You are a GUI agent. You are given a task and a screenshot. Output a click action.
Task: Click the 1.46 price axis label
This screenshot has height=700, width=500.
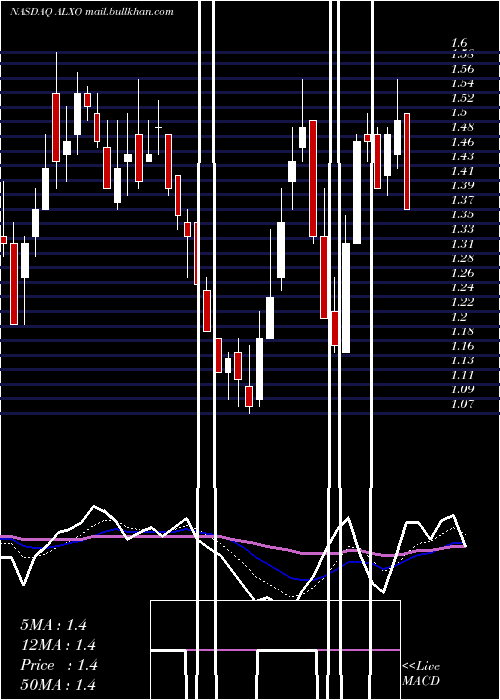[x=462, y=142]
